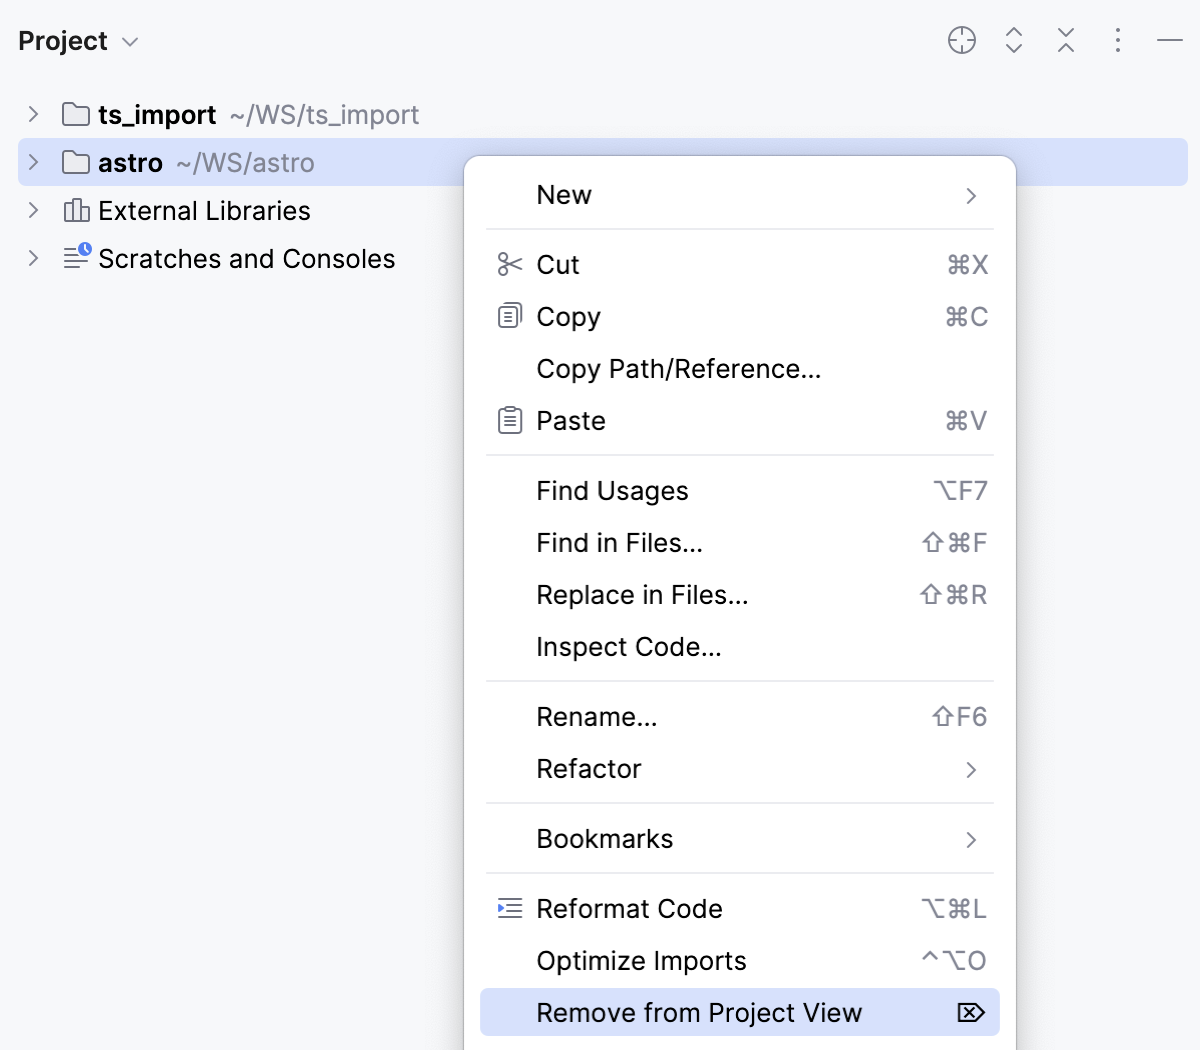The height and width of the screenshot is (1050, 1200).
Task: Open the Project view switcher dropdown
Action: click(128, 41)
